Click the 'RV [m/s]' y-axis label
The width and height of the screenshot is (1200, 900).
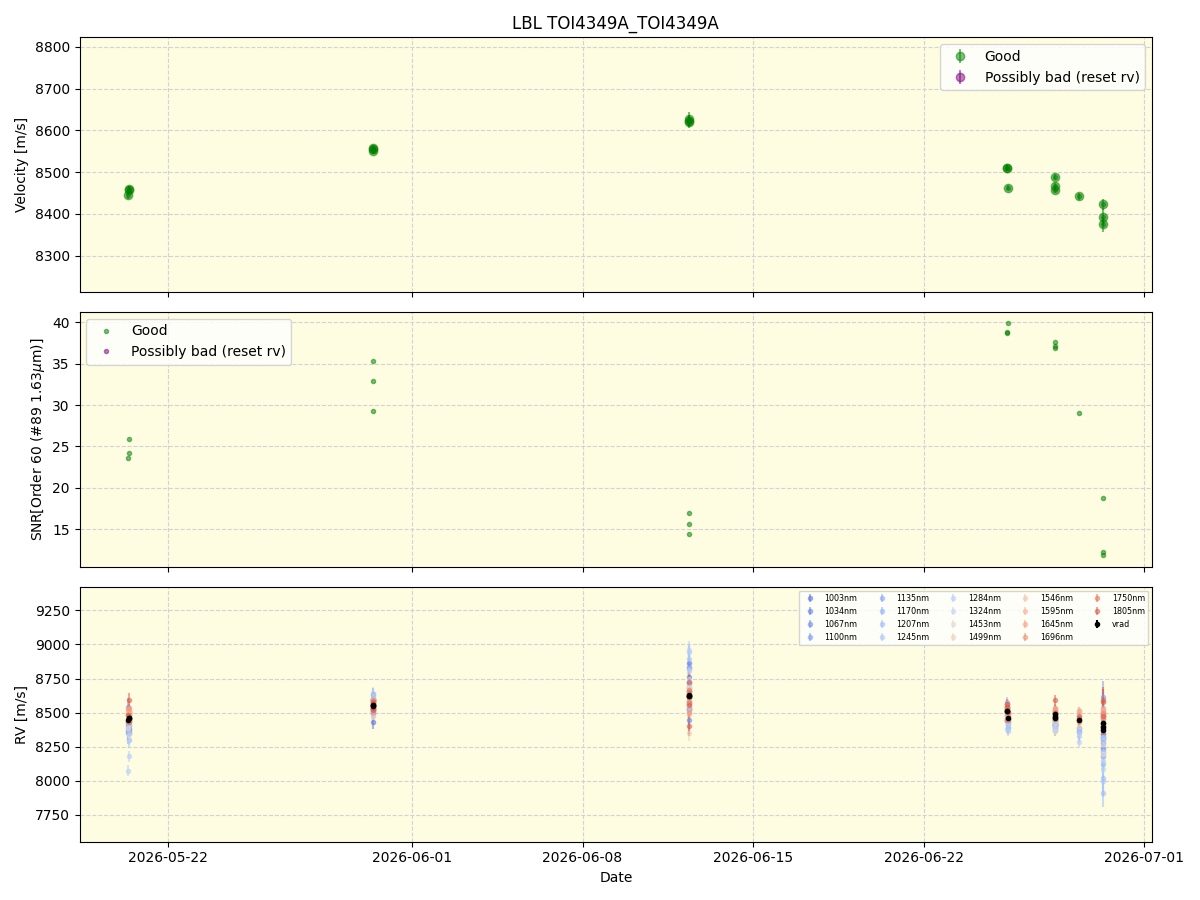pyautogui.click(x=21, y=714)
